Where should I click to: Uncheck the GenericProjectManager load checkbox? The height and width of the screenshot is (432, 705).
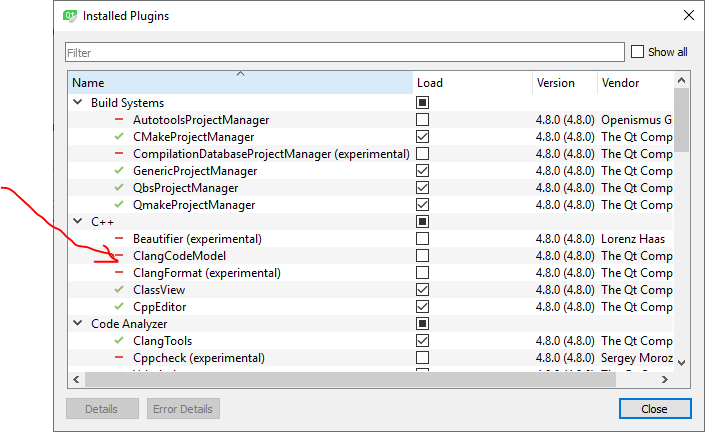click(422, 170)
